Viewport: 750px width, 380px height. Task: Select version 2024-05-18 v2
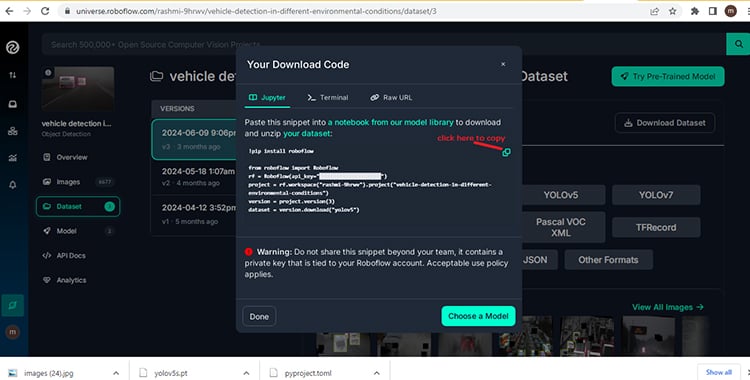pyautogui.click(x=194, y=177)
